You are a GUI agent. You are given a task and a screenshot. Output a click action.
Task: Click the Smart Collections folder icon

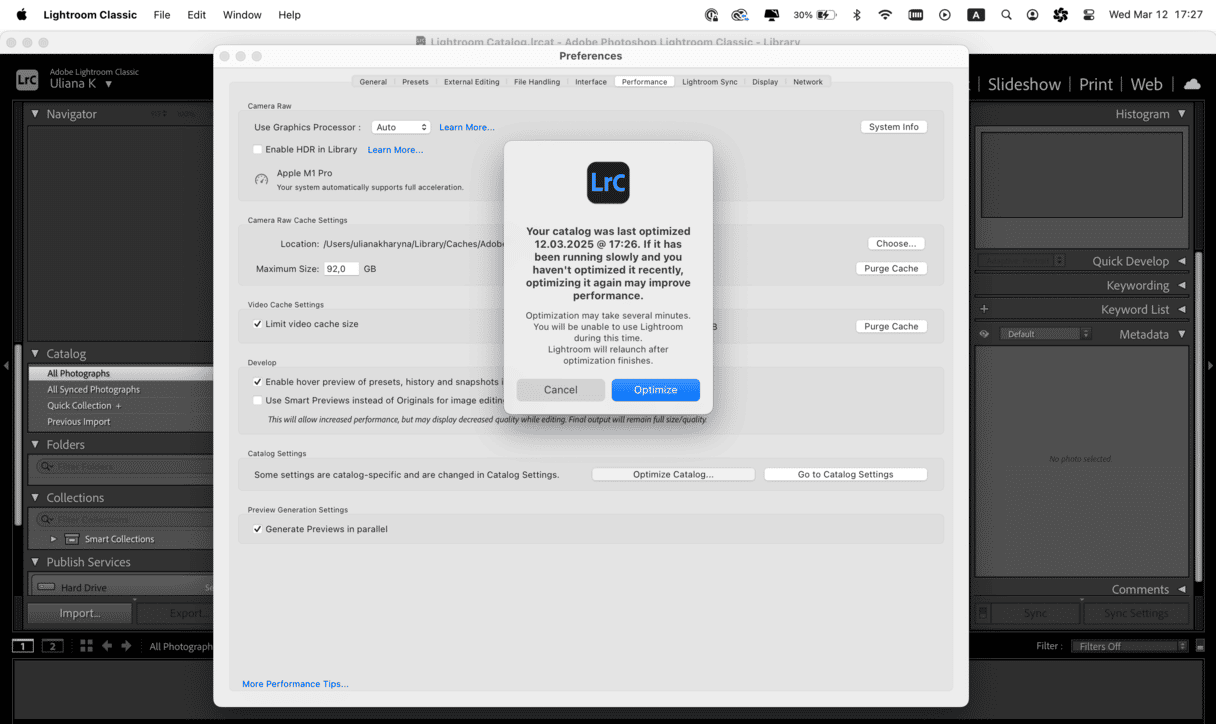coord(72,539)
